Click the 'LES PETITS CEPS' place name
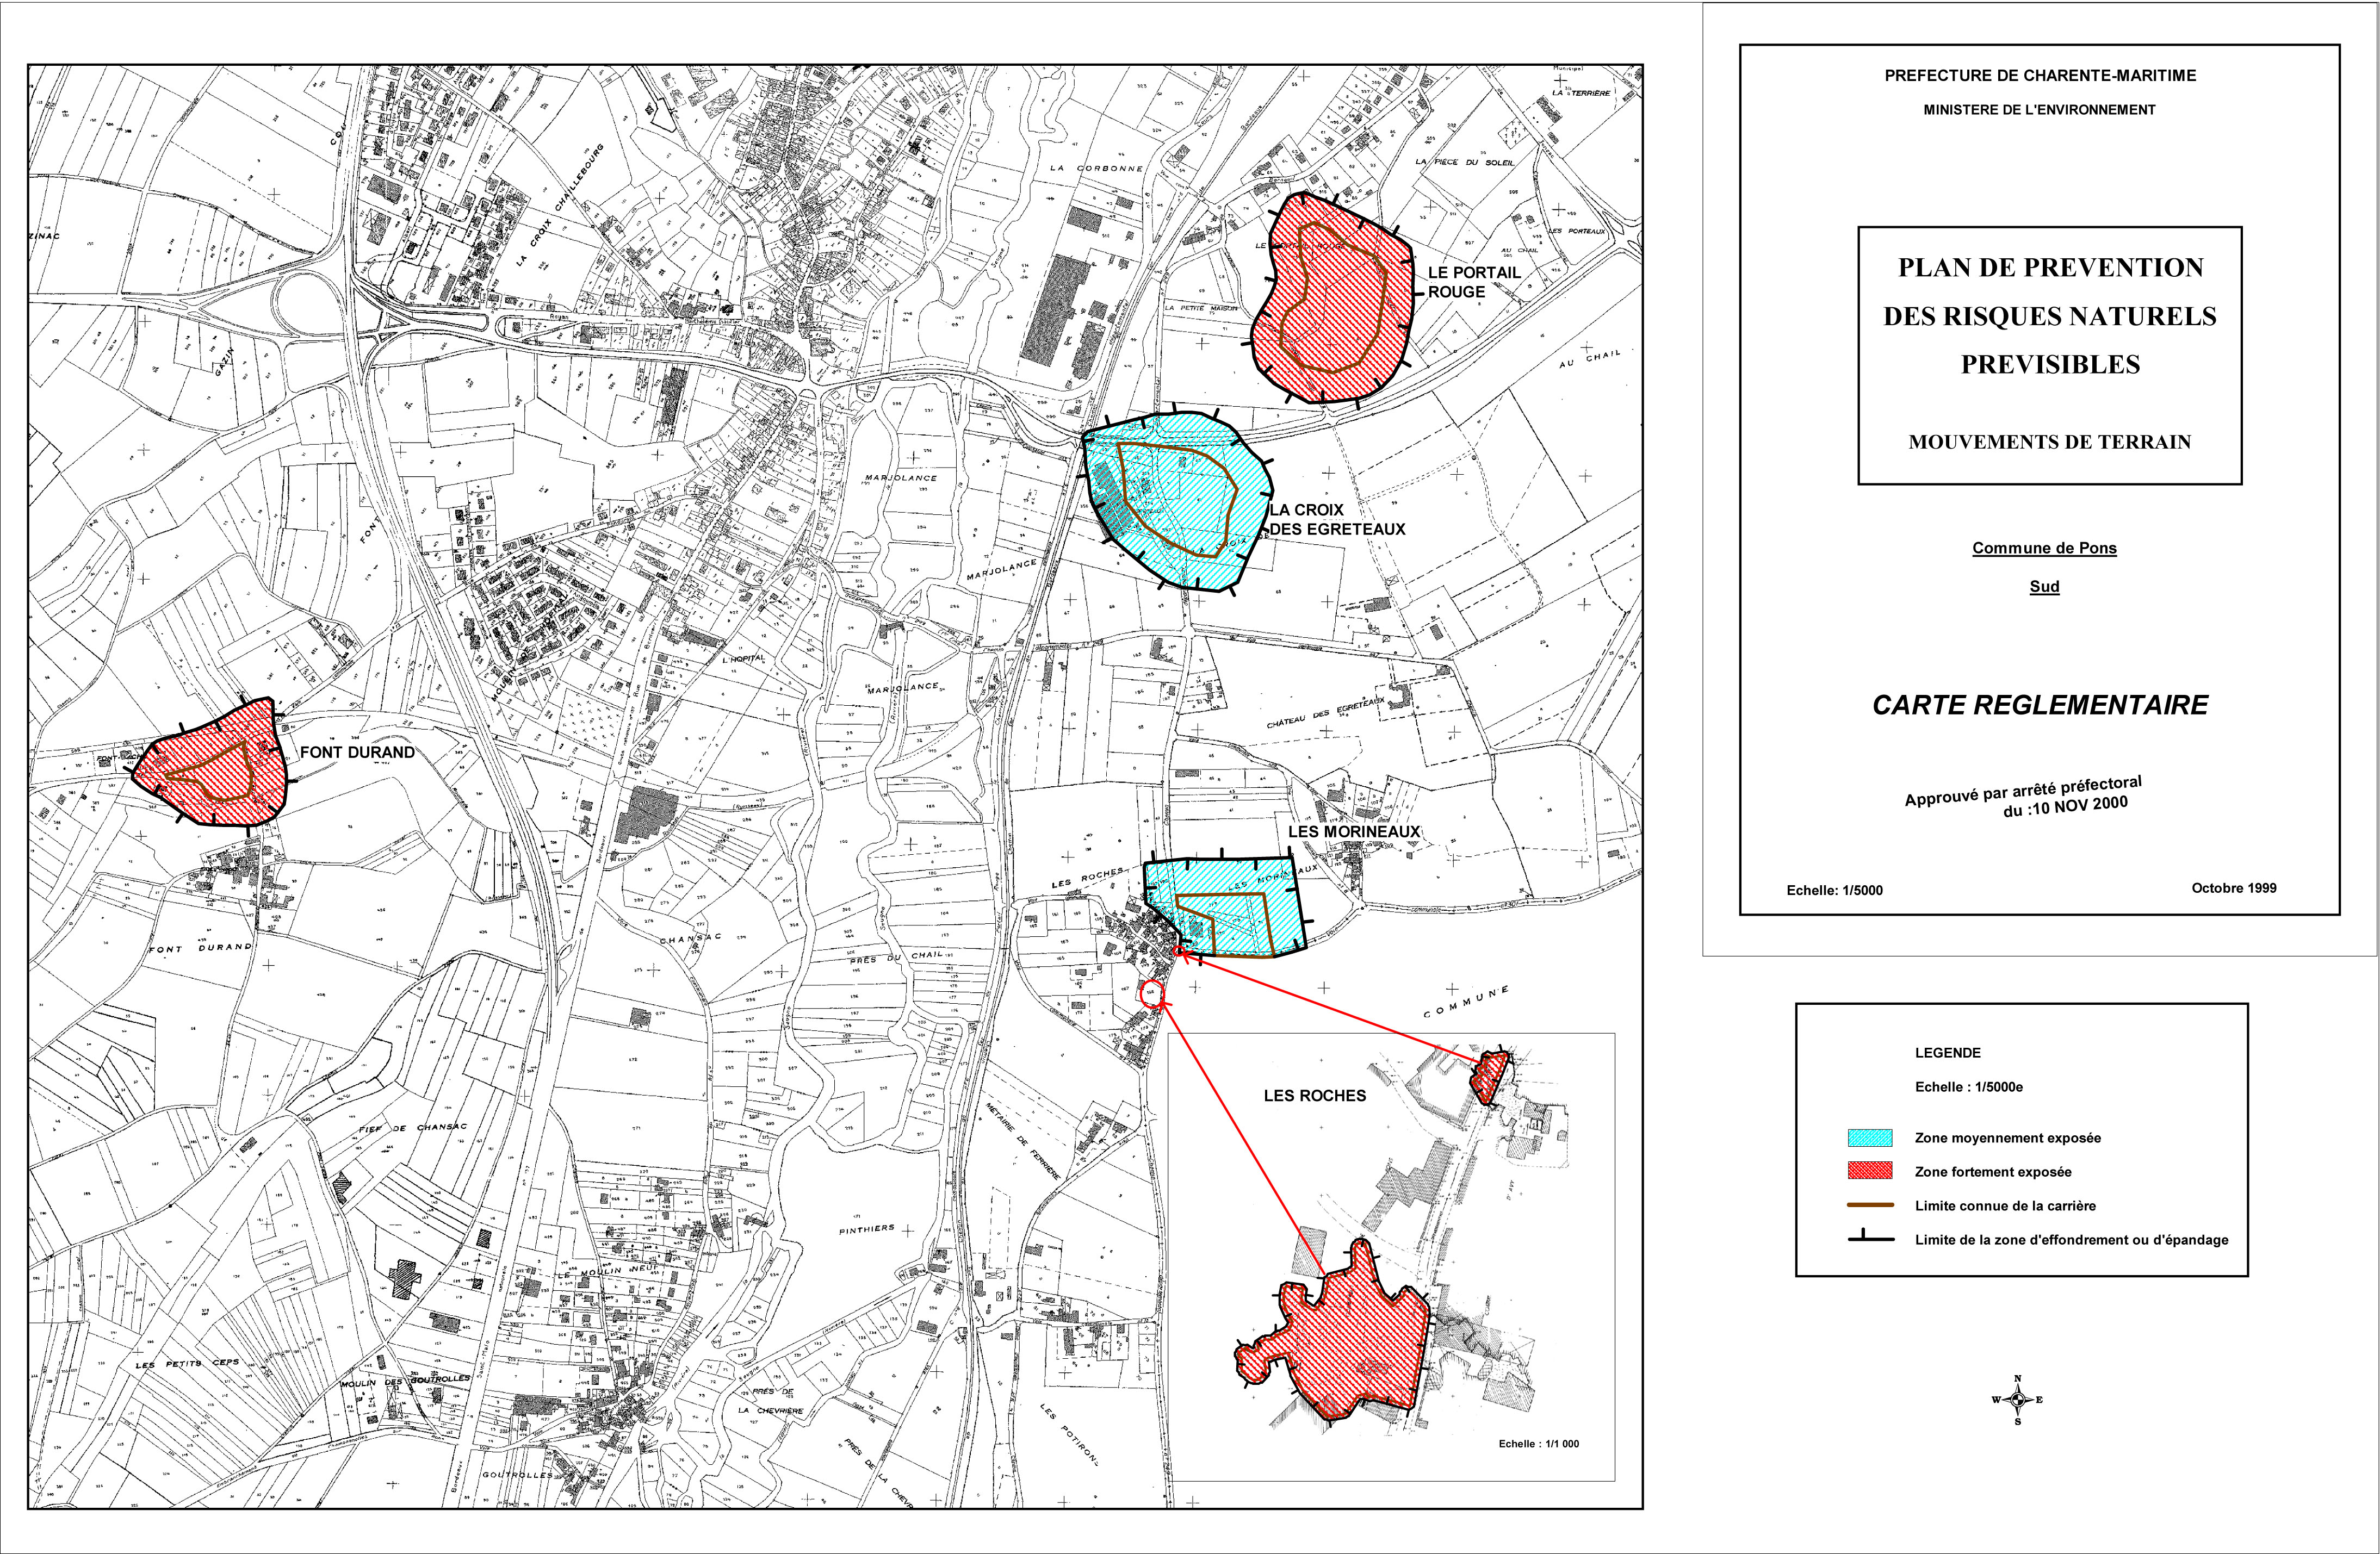This screenshot has width=2380, height=1554. pyautogui.click(x=188, y=1363)
